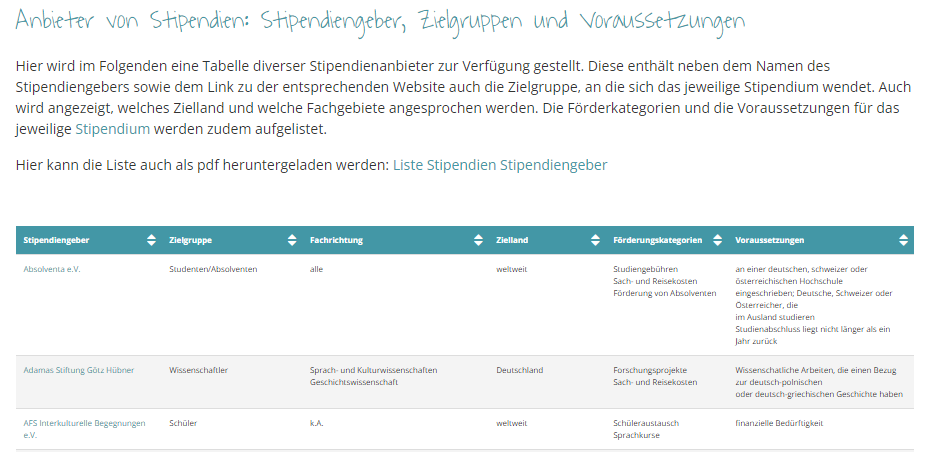Click the page heading Anbieter von Stipendien

click(380, 22)
